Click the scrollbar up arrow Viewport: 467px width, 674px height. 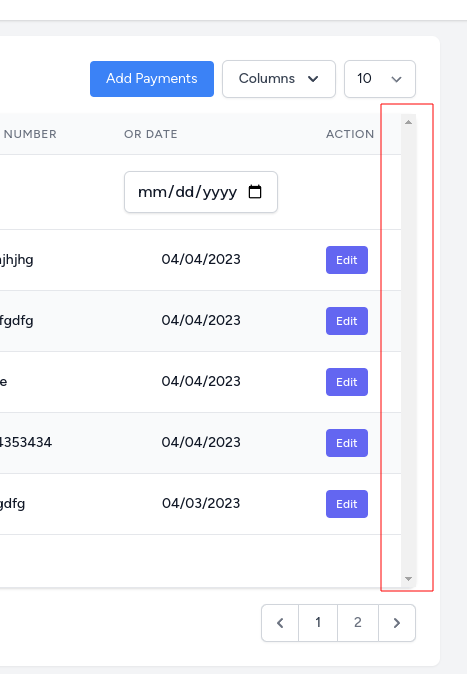pyautogui.click(x=409, y=122)
